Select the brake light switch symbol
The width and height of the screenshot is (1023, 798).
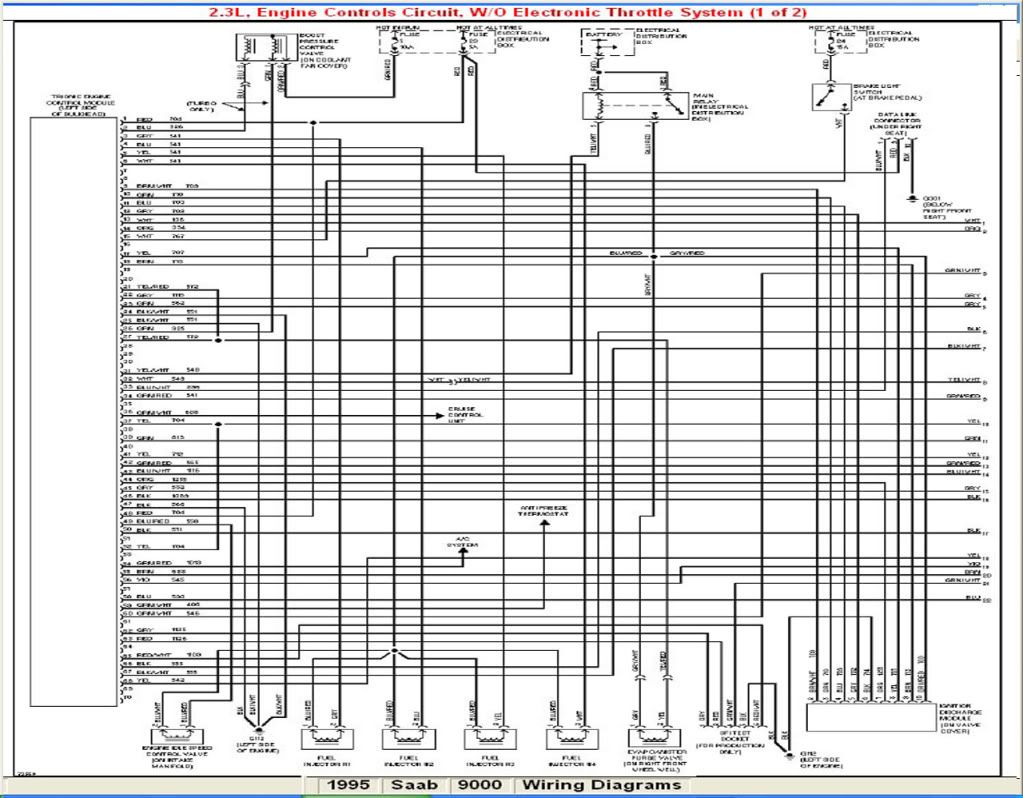(x=831, y=97)
